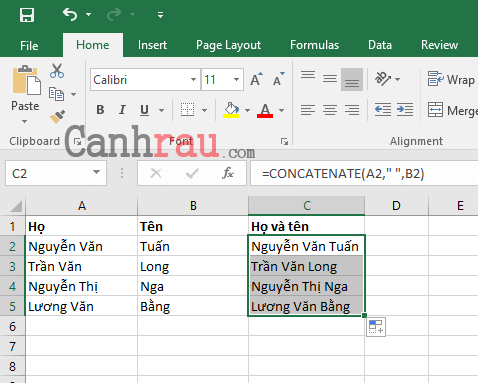
Task: Click the Insert Function fx icon
Action: (228, 173)
